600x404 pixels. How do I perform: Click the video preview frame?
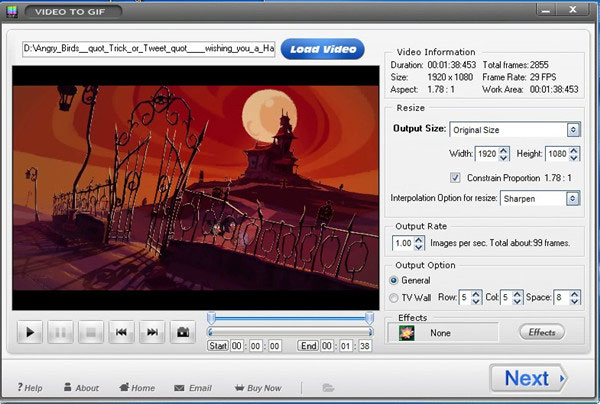[196, 188]
